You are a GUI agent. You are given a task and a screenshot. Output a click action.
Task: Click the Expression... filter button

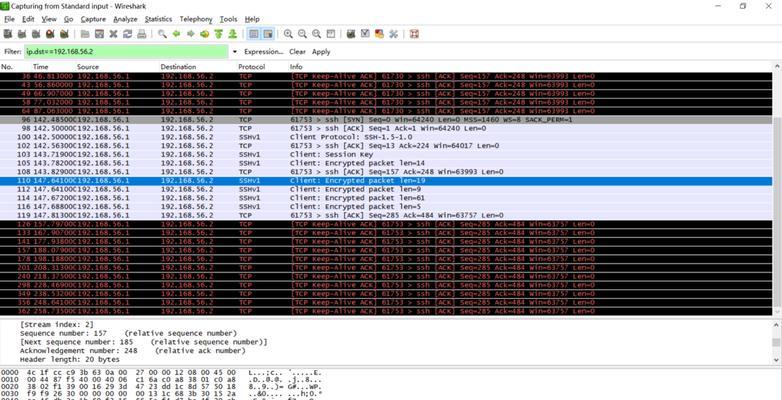[264, 52]
